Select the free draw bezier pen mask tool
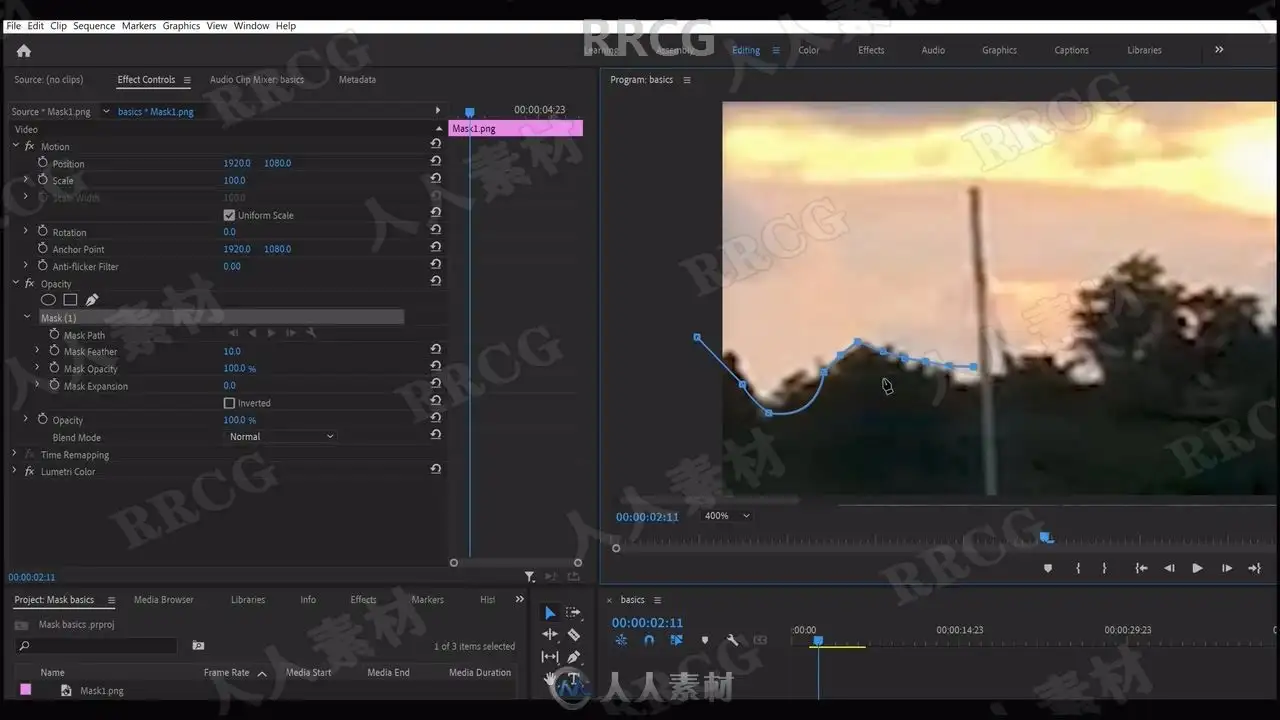Screen dimensions: 1280x720 pyautogui.click(x=92, y=300)
